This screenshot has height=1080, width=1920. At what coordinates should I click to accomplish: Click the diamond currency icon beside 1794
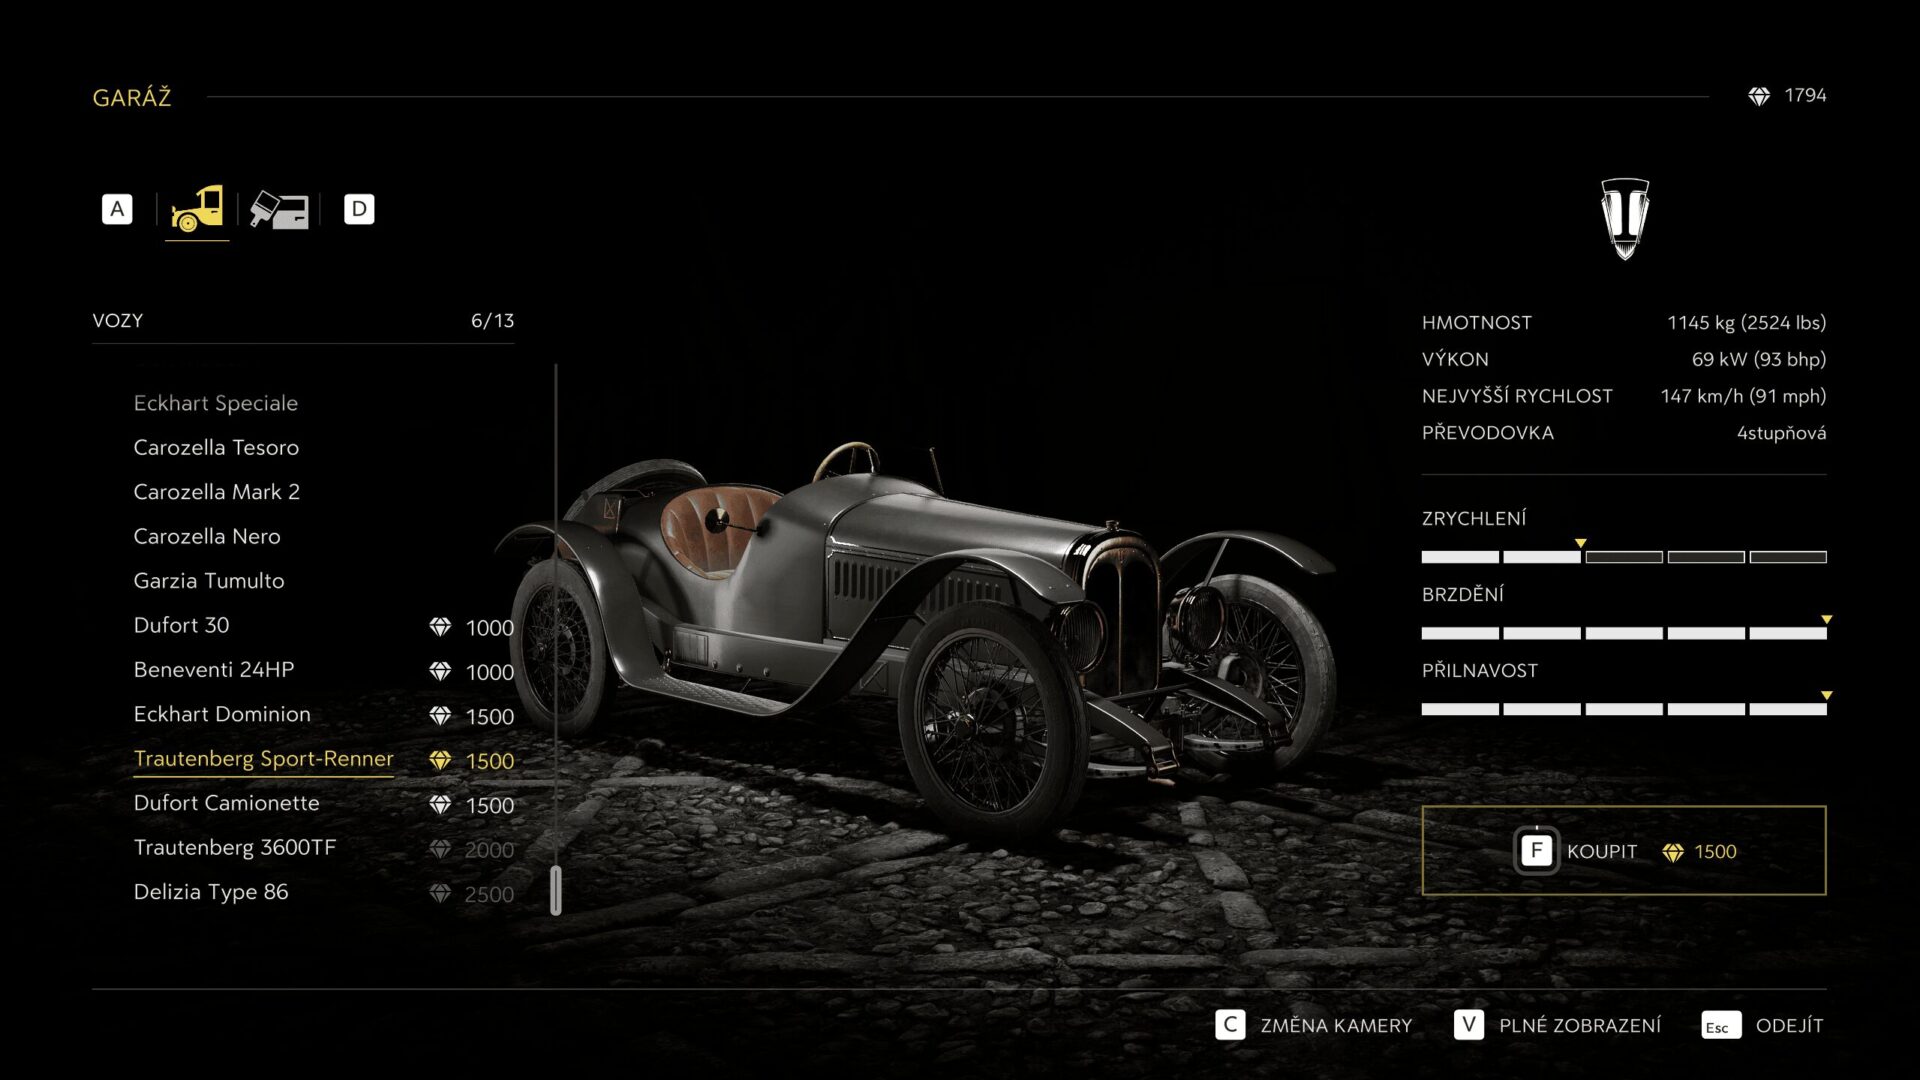[1759, 96]
